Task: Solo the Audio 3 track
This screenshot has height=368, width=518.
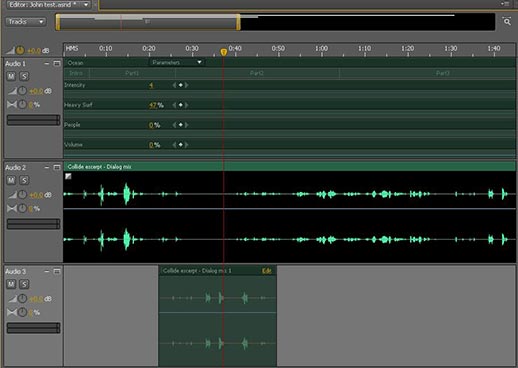Action: pyautogui.click(x=24, y=284)
